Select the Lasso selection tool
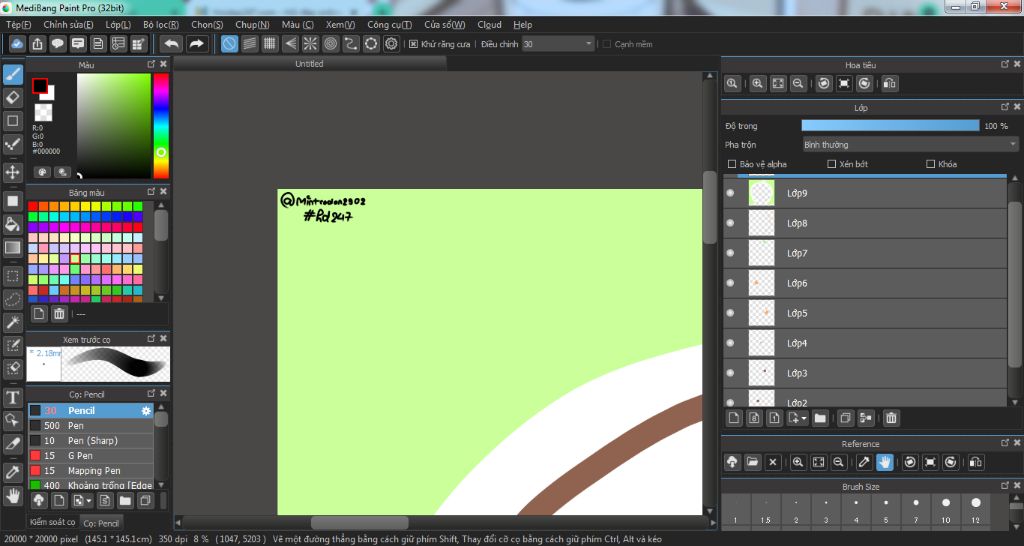1024x546 pixels. point(12,299)
